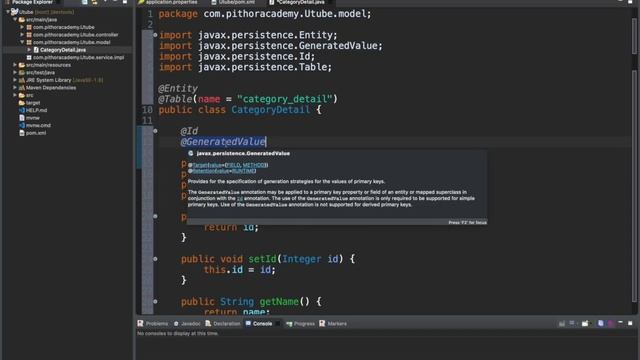The width and height of the screenshot is (640, 360).
Task: Collapse the src/main/java folder
Action: [x=15, y=20]
